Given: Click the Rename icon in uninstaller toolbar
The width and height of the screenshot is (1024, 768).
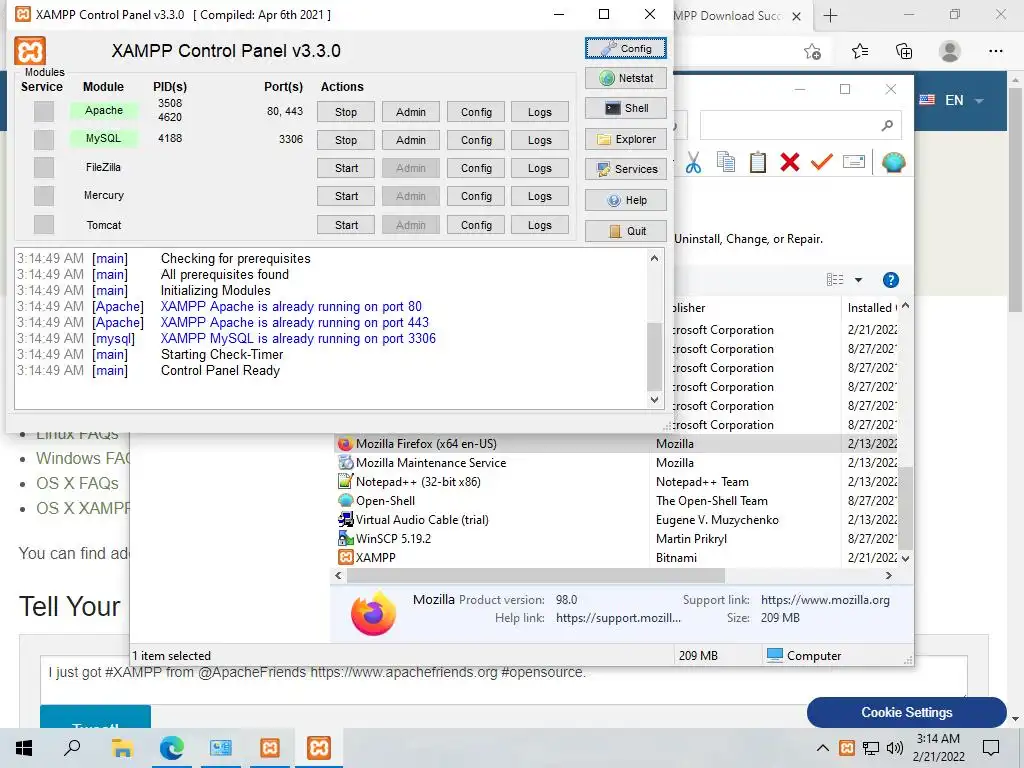Looking at the screenshot, I should pyautogui.click(x=854, y=161).
